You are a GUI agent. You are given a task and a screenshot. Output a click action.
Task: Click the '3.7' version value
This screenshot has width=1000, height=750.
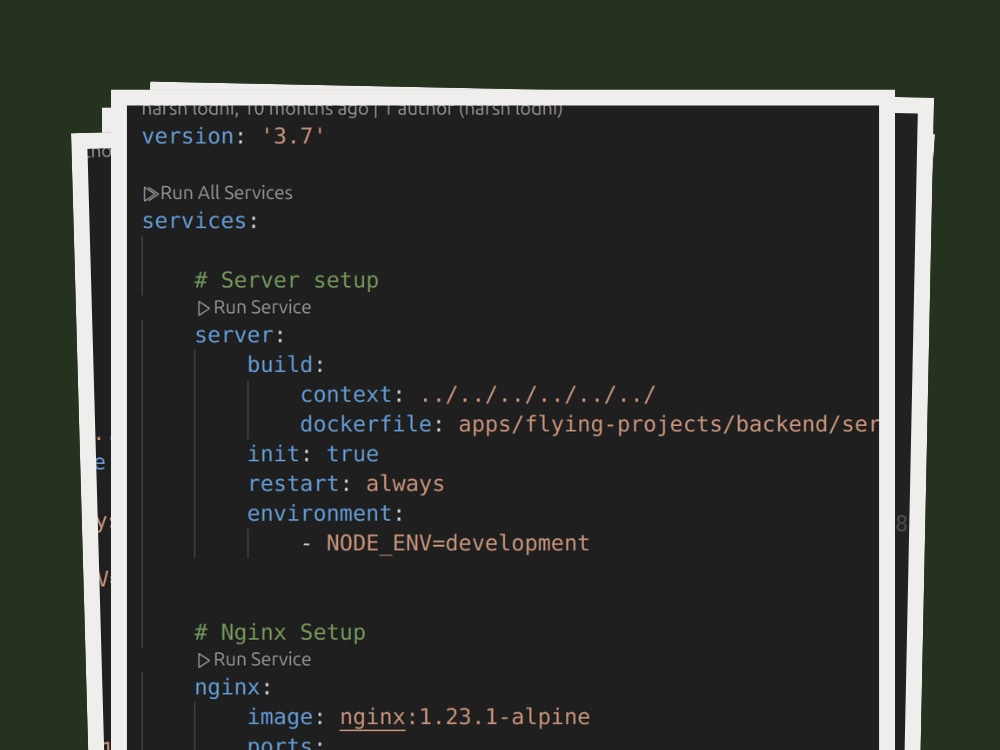pos(293,136)
